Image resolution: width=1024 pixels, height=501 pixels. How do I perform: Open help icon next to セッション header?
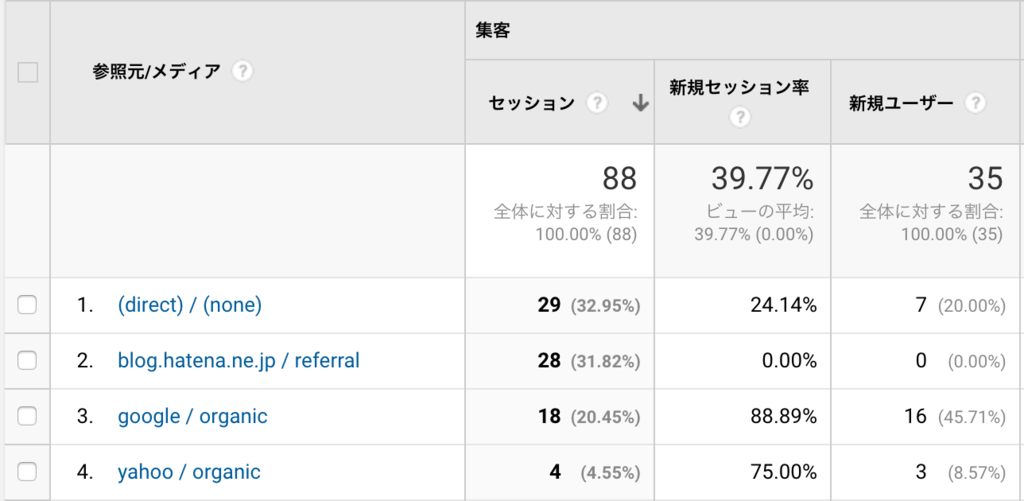(x=596, y=103)
